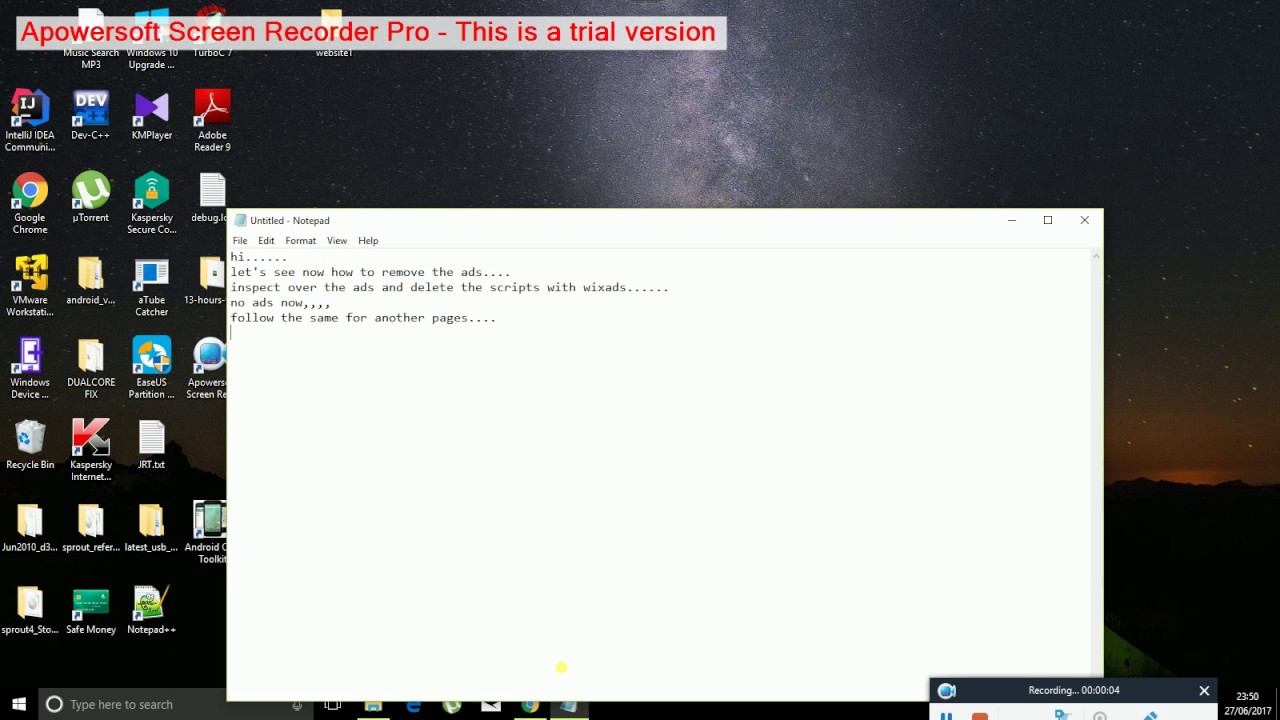1280x720 pixels.
Task: Open IntelliJ IDEA desktop shortcut
Action: click(30, 121)
